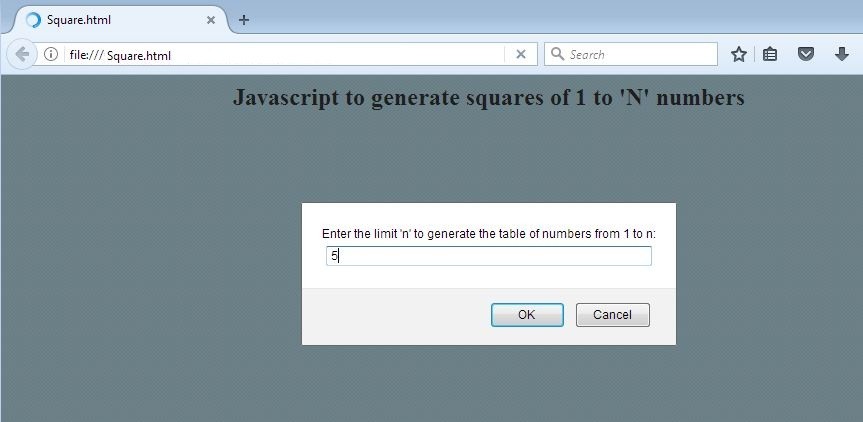Click the magnifier icon in search box
Viewport: 863px width, 422px height.
click(557, 54)
